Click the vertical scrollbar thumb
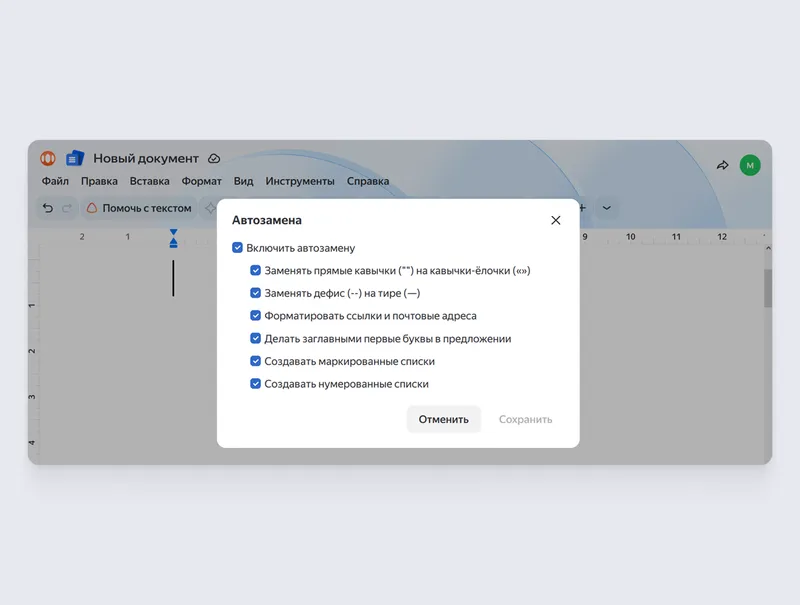The image size is (800, 605). (768, 288)
